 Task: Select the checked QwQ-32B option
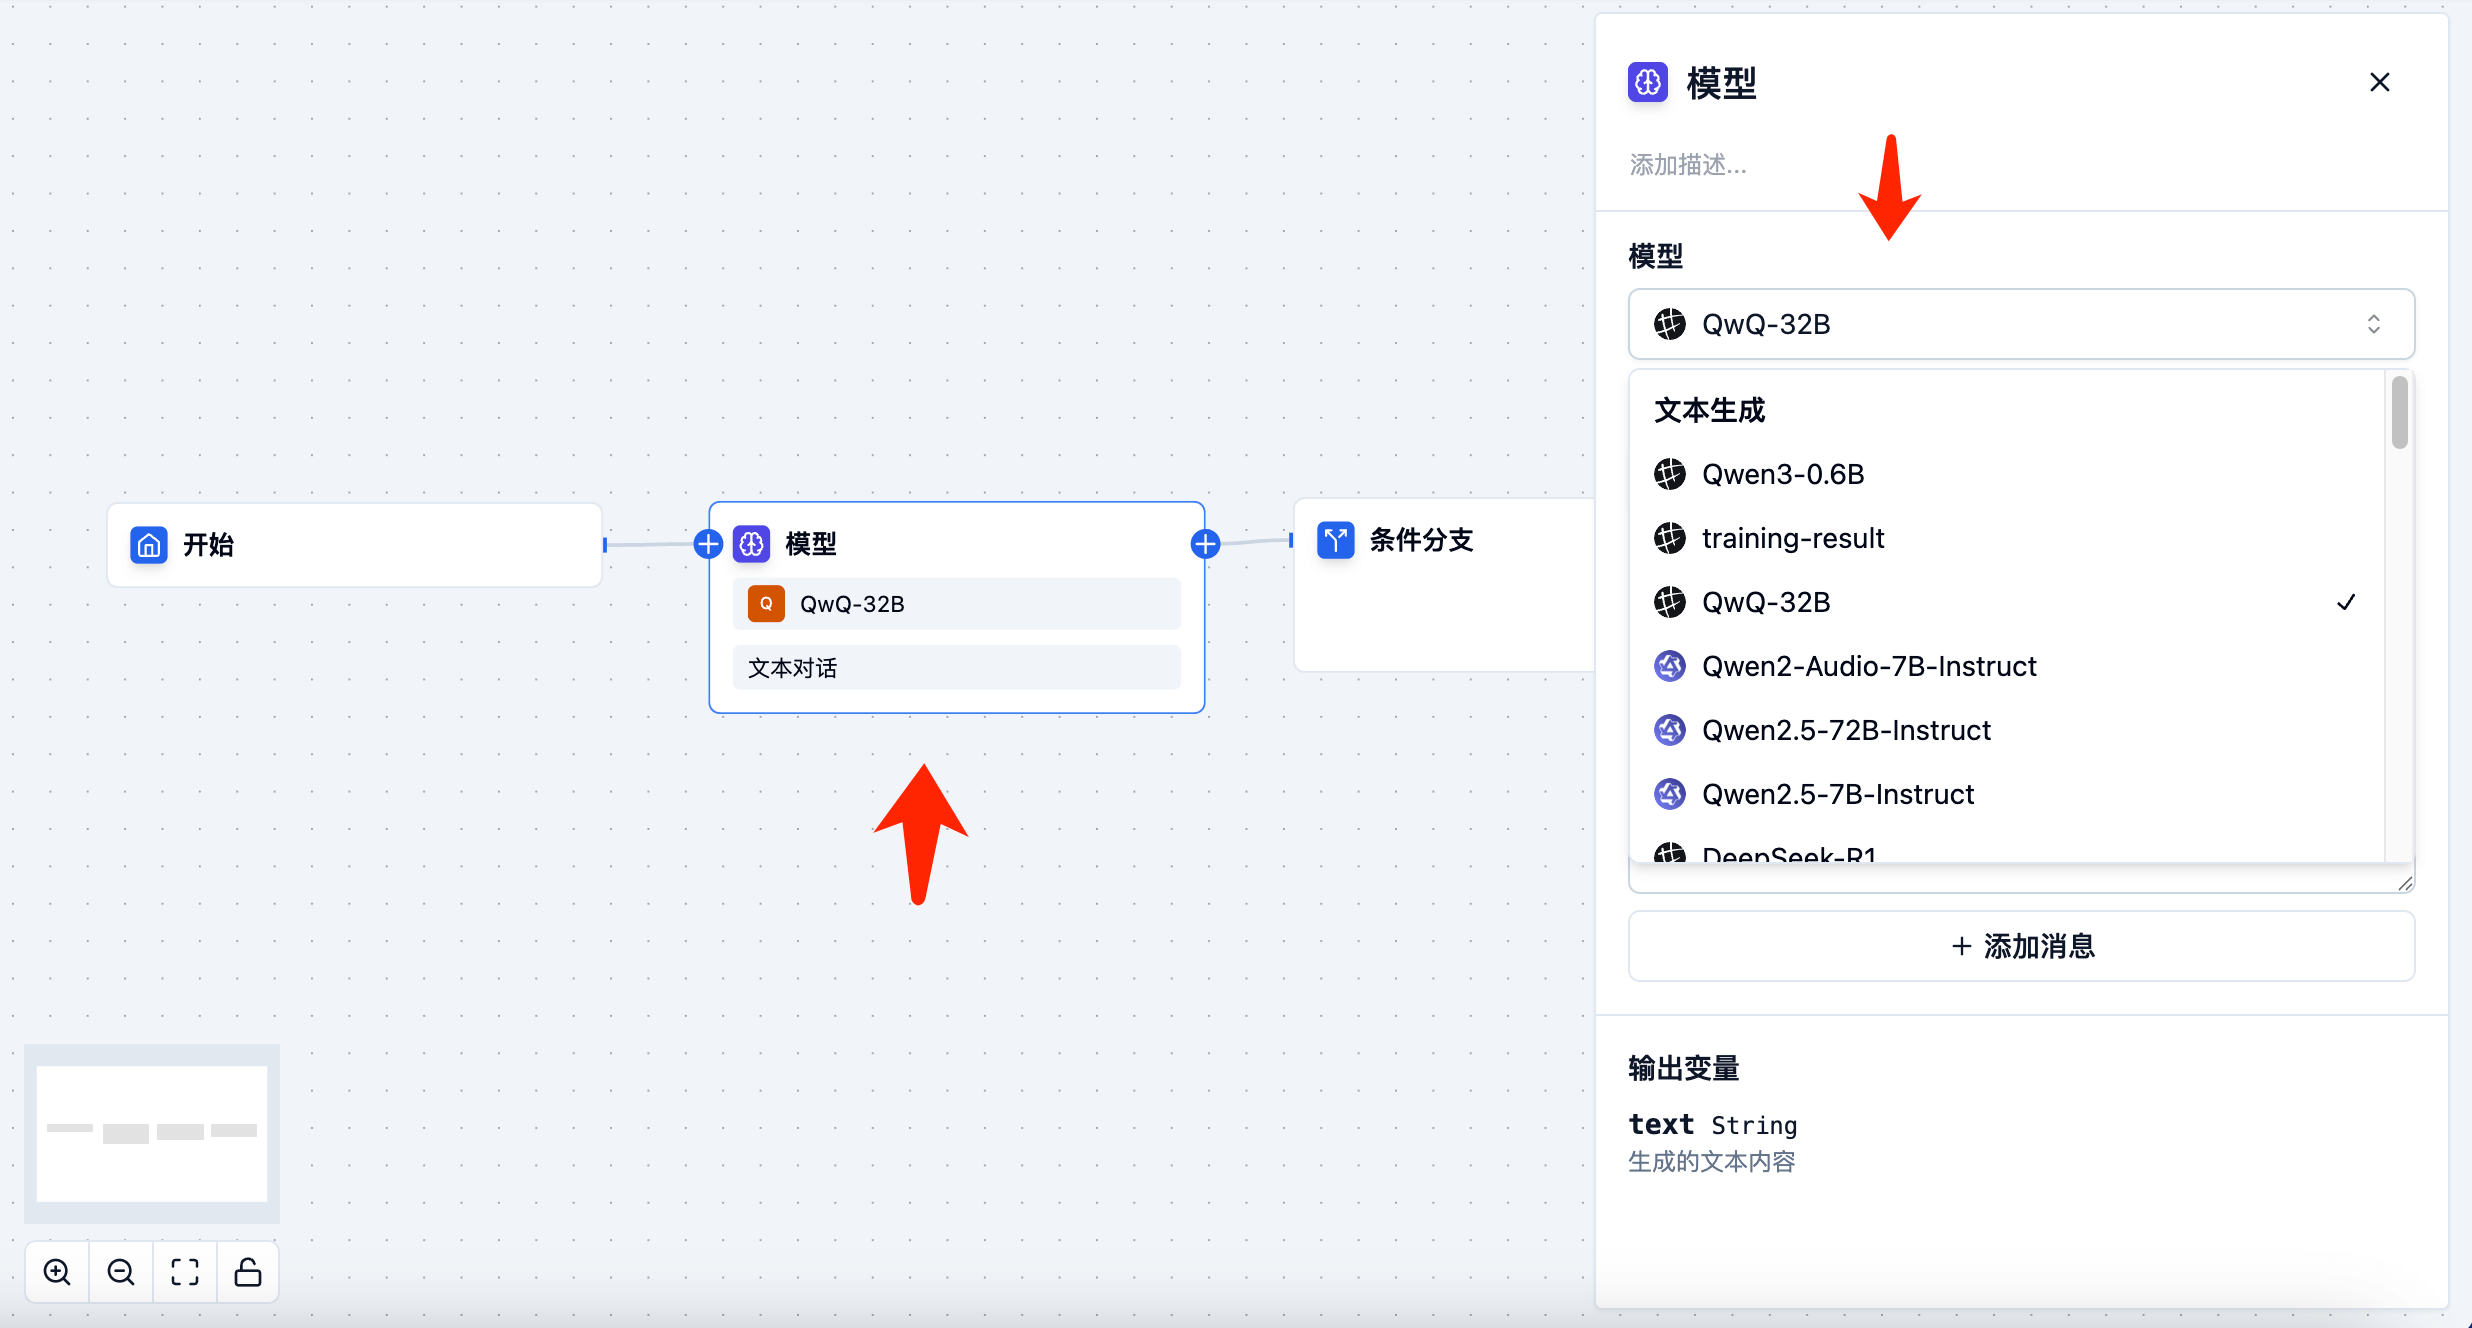pos(1766,602)
